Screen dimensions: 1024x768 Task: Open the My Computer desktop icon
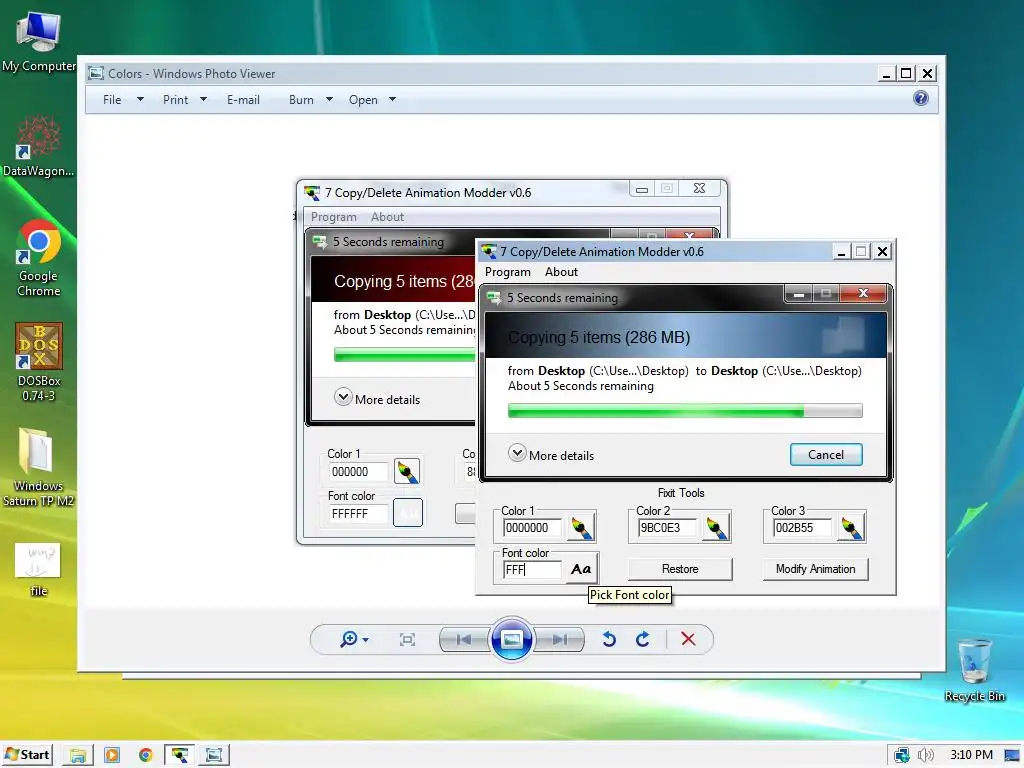point(39,41)
